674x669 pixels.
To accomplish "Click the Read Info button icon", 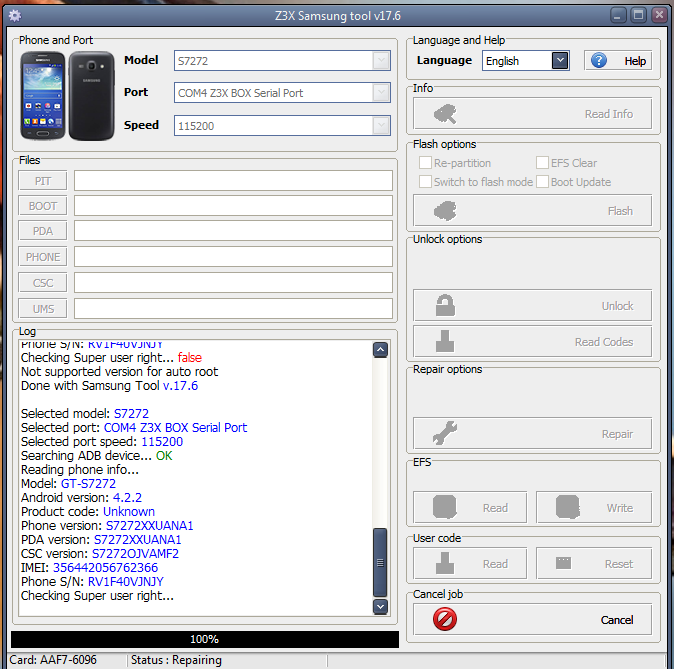I will (445, 114).
